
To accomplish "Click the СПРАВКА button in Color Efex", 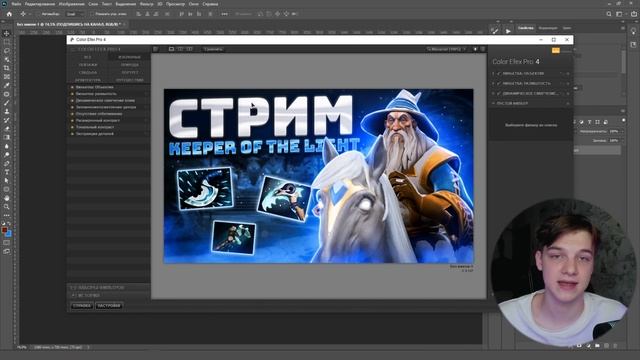I will click(x=82, y=306).
